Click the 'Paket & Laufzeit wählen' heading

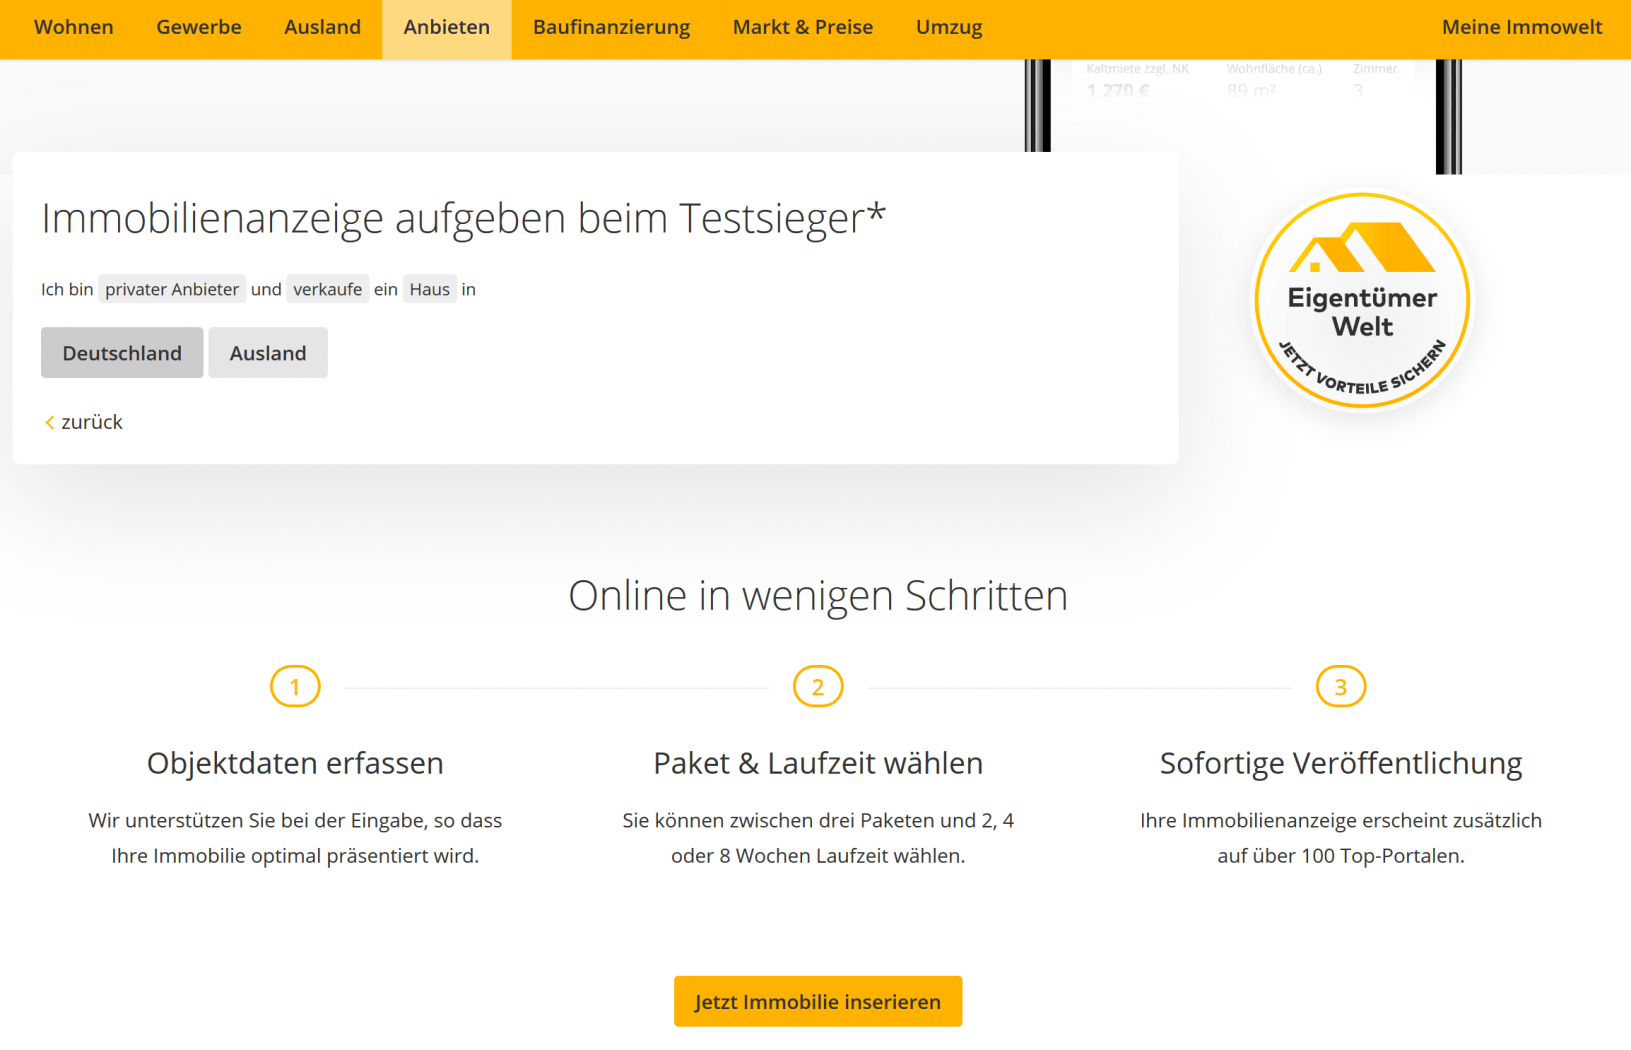[818, 763]
